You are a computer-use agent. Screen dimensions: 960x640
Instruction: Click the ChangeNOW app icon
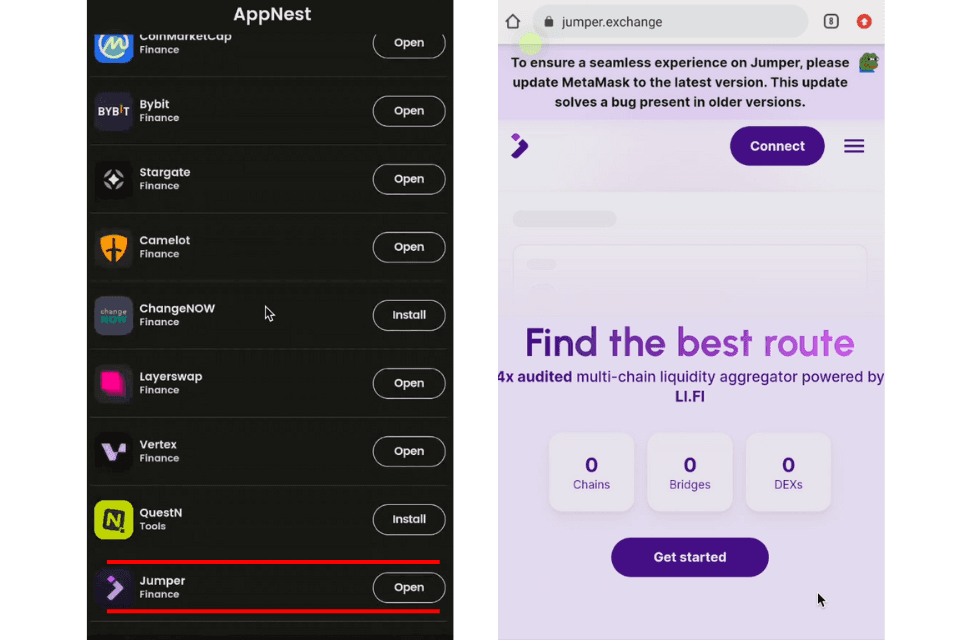[113, 315]
